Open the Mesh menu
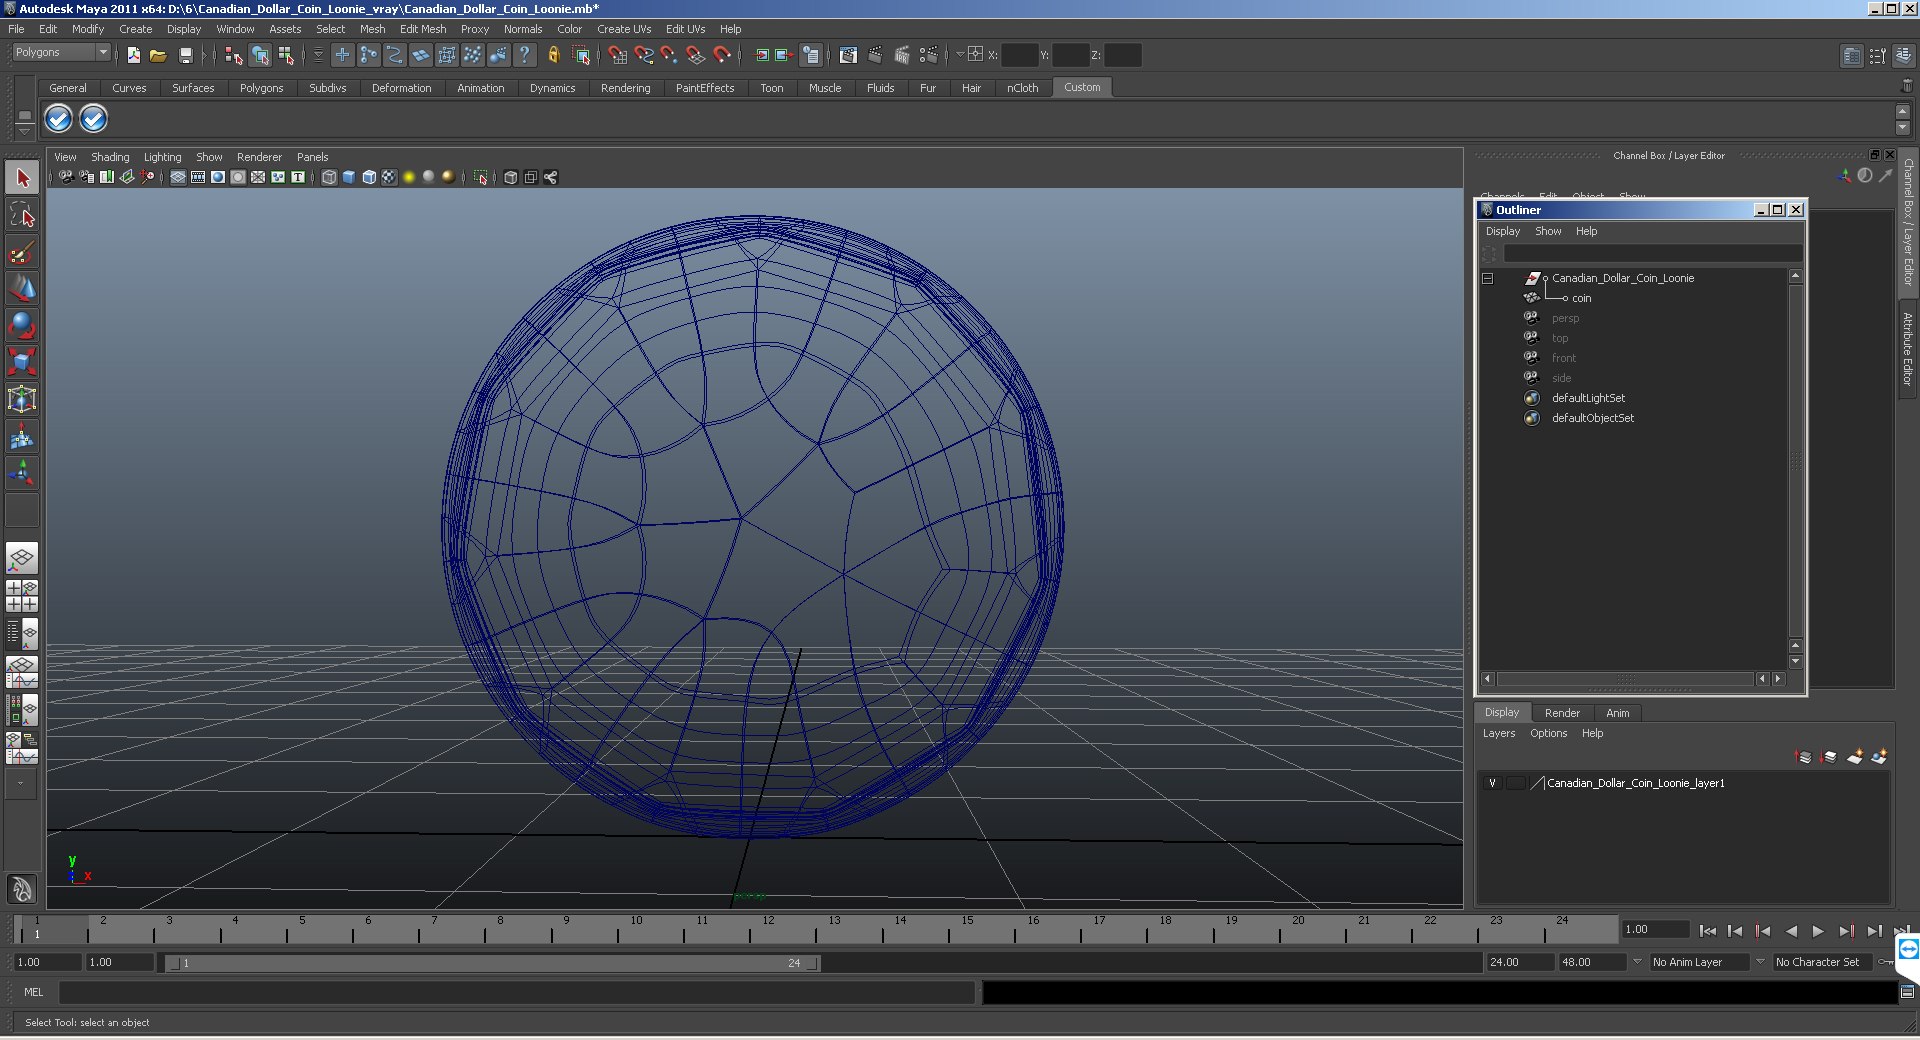The height and width of the screenshot is (1040, 1920). pyautogui.click(x=373, y=29)
